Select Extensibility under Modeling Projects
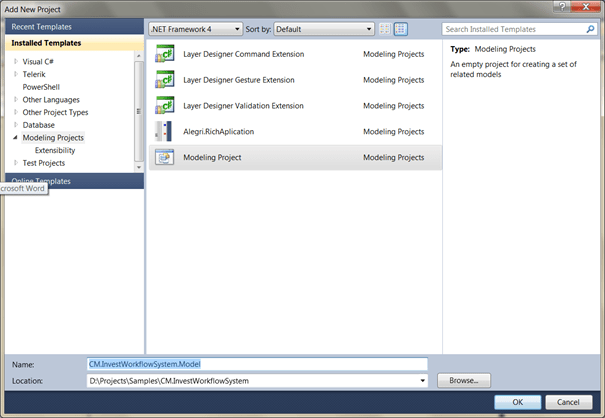605x418 pixels. point(54,150)
